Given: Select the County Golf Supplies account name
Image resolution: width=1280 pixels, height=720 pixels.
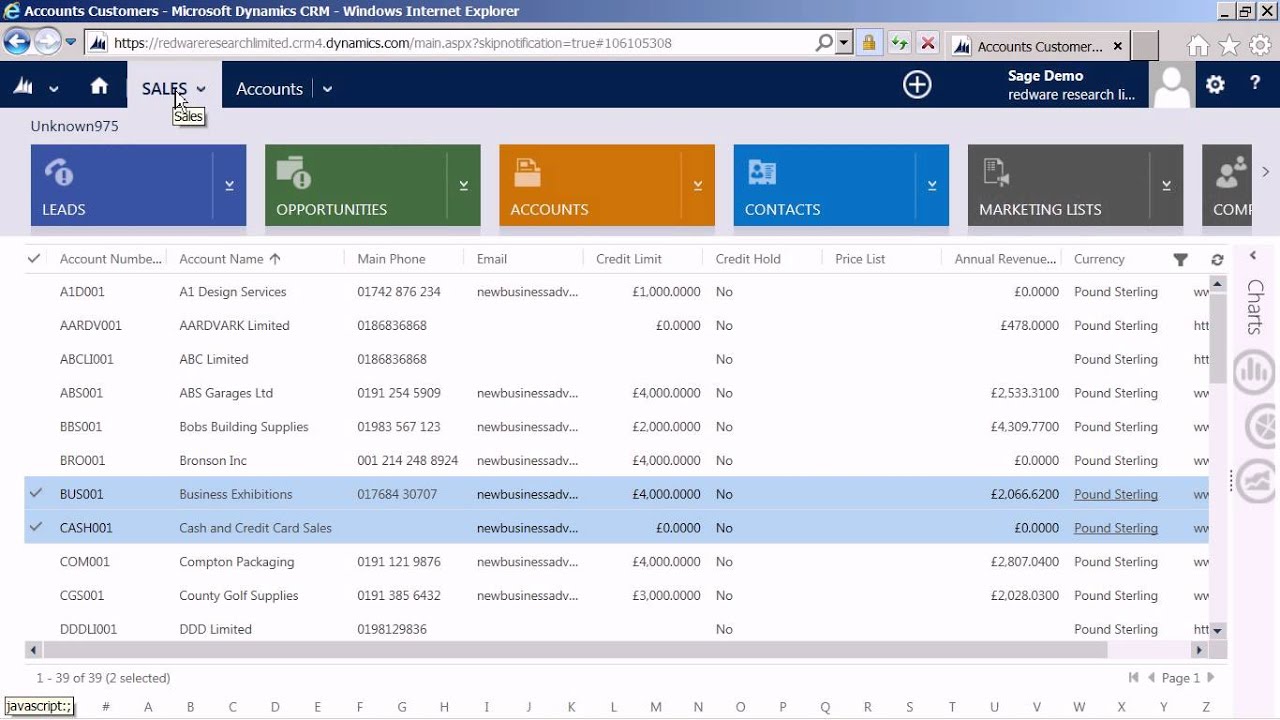Looking at the screenshot, I should [239, 595].
